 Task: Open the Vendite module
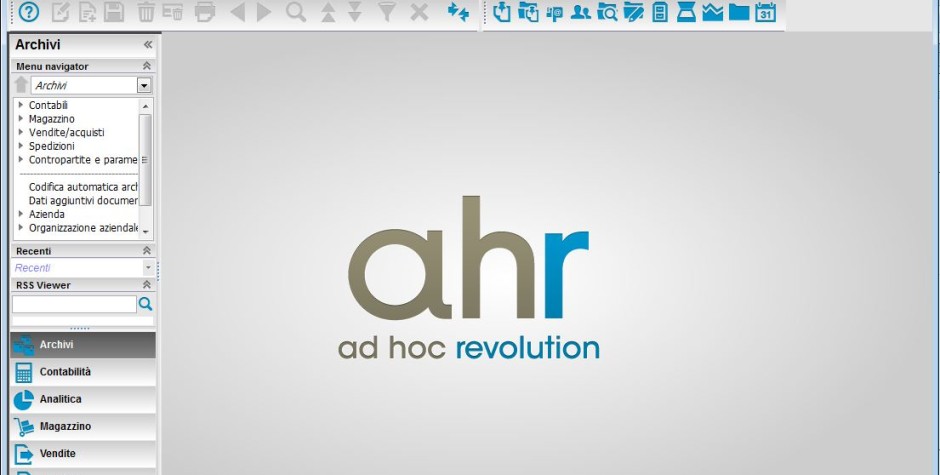point(83,453)
